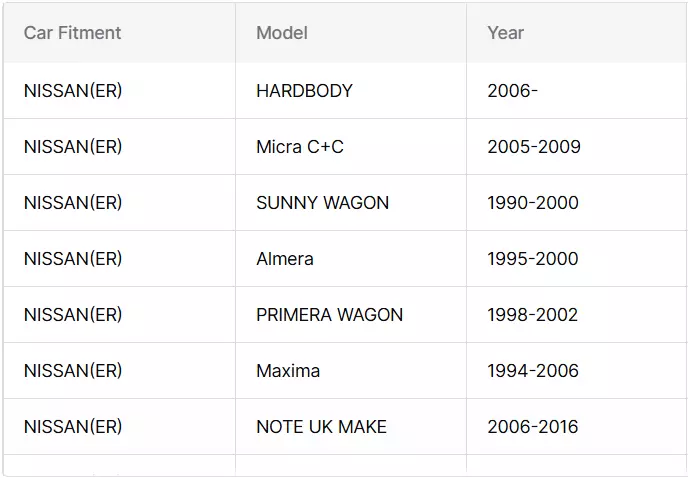Click the Model column header
688x478 pixels.
coord(351,33)
